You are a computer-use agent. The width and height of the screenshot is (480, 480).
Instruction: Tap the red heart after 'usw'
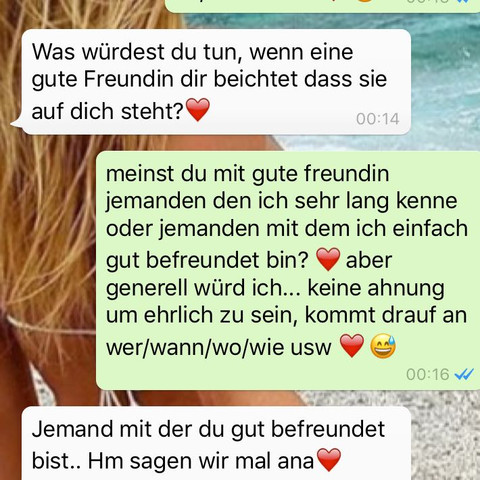point(352,346)
